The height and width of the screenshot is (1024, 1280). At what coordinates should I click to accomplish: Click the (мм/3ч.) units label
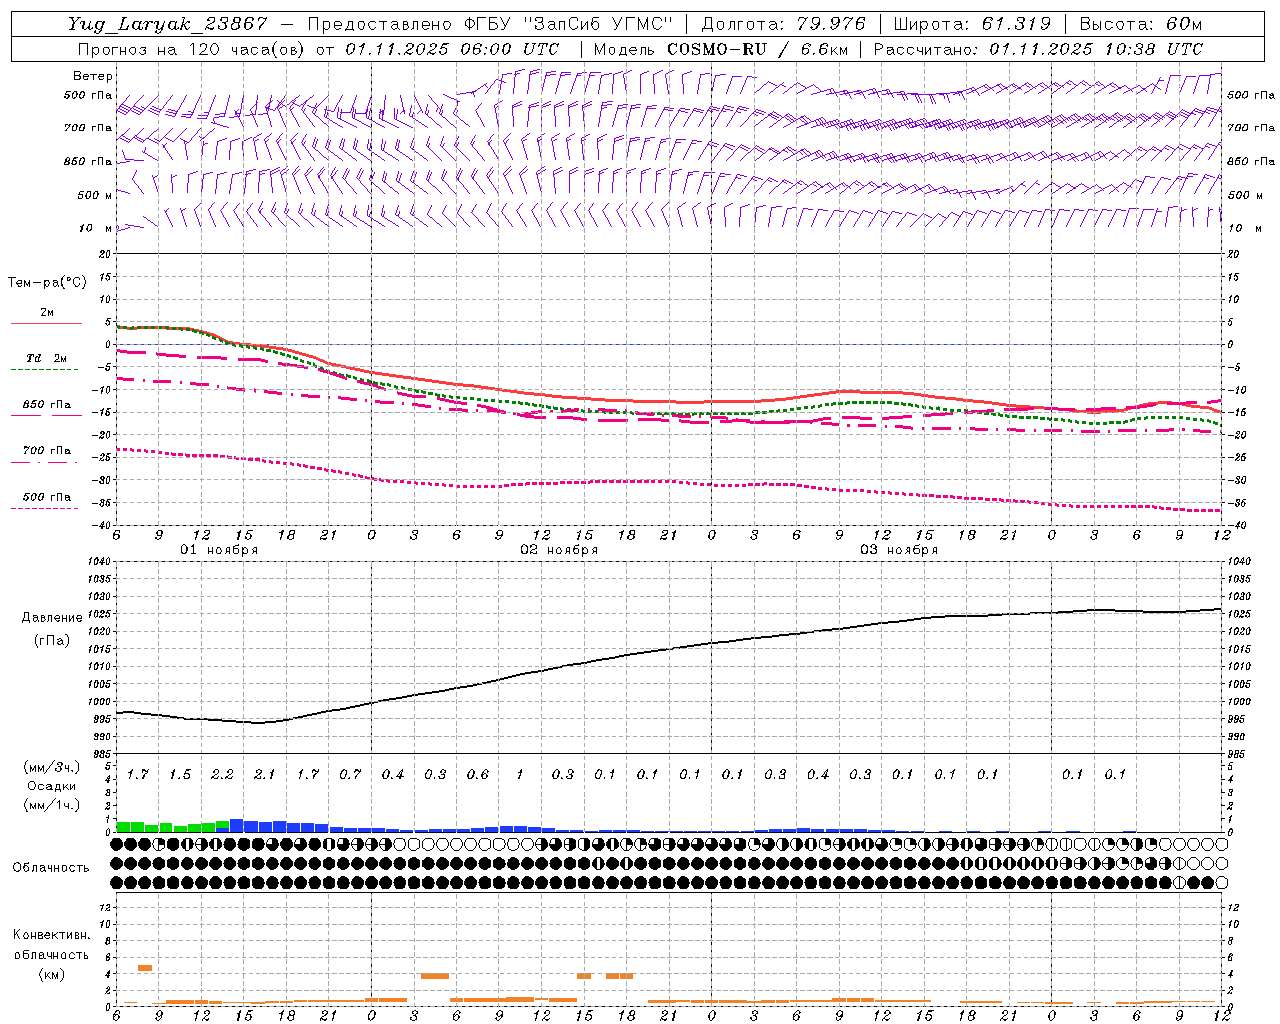point(51,767)
